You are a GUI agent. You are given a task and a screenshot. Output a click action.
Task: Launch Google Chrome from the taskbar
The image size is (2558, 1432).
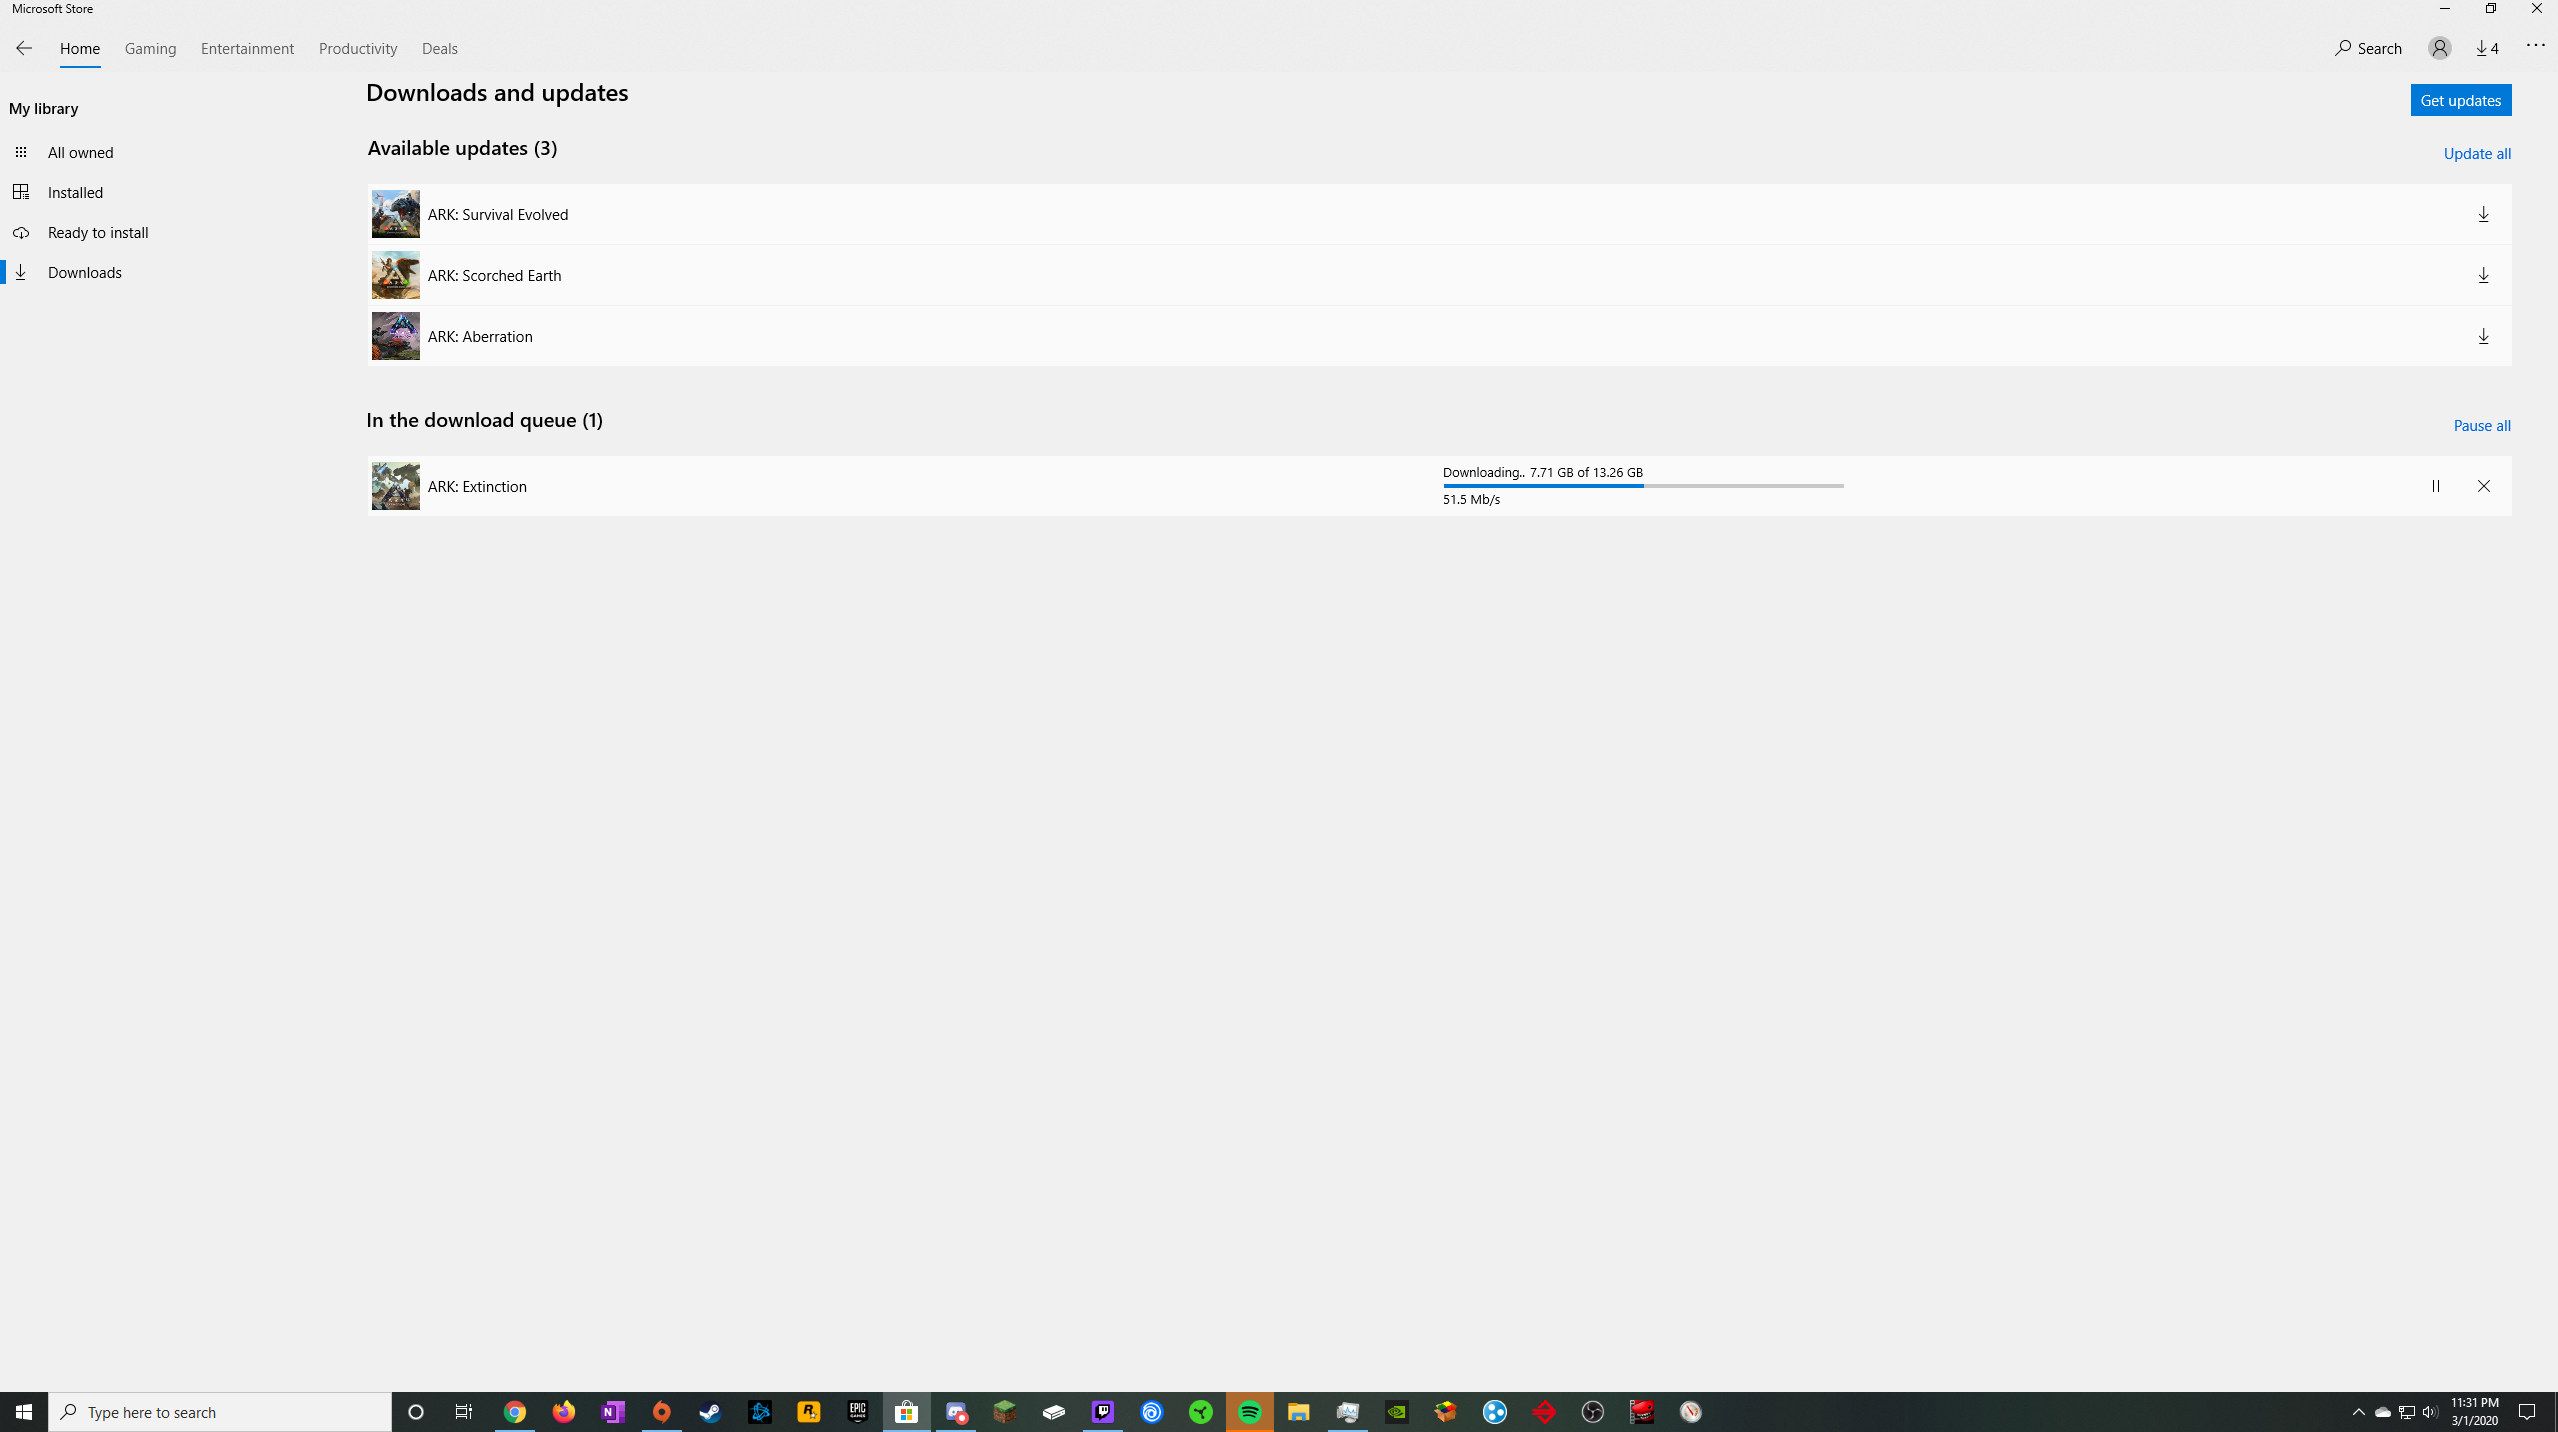(515, 1412)
